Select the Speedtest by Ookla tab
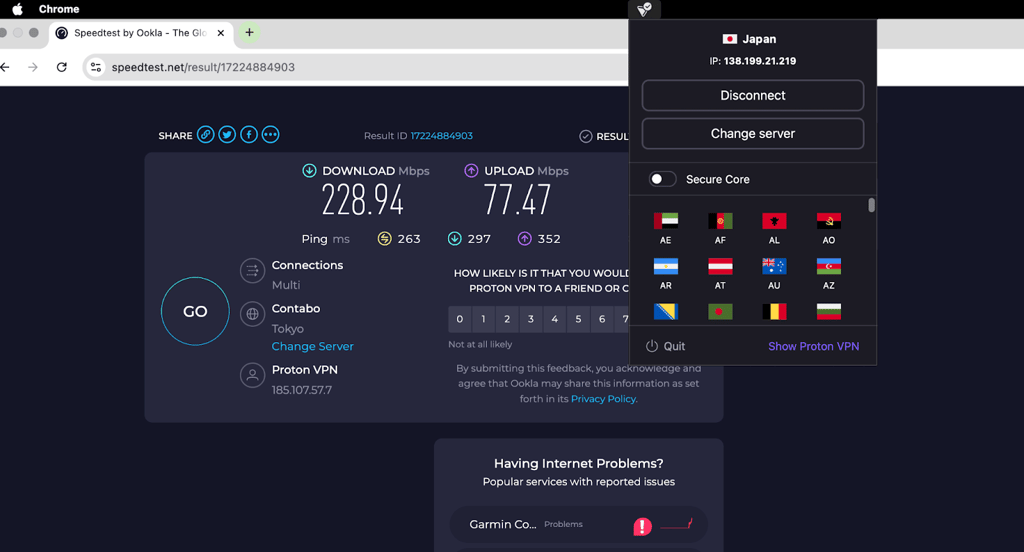1024x552 pixels. [140, 33]
